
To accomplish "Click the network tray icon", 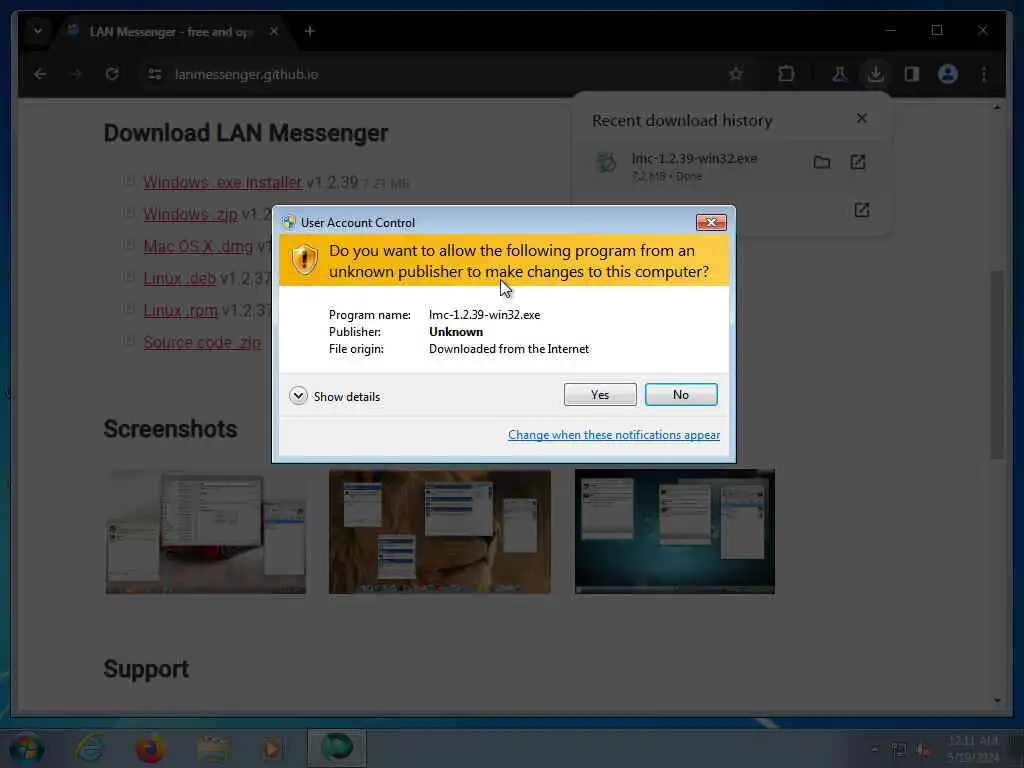I will click(899, 750).
